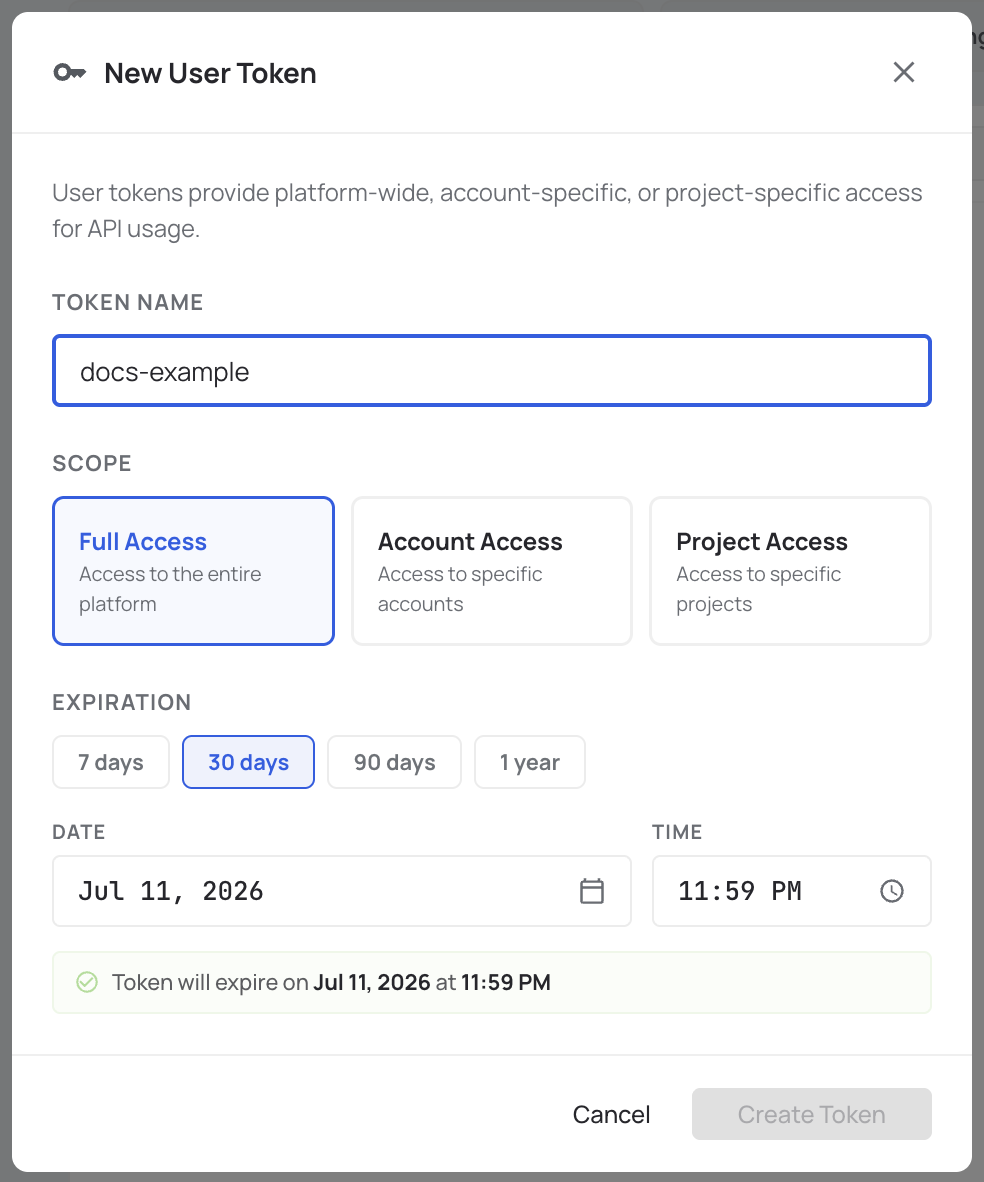Focus the Token Name input field
This screenshot has height=1182, width=984.
[492, 371]
